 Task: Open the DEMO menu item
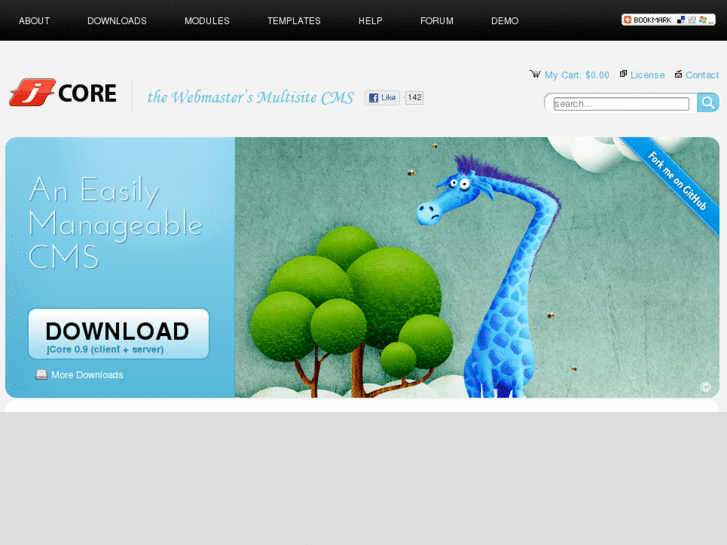point(505,21)
